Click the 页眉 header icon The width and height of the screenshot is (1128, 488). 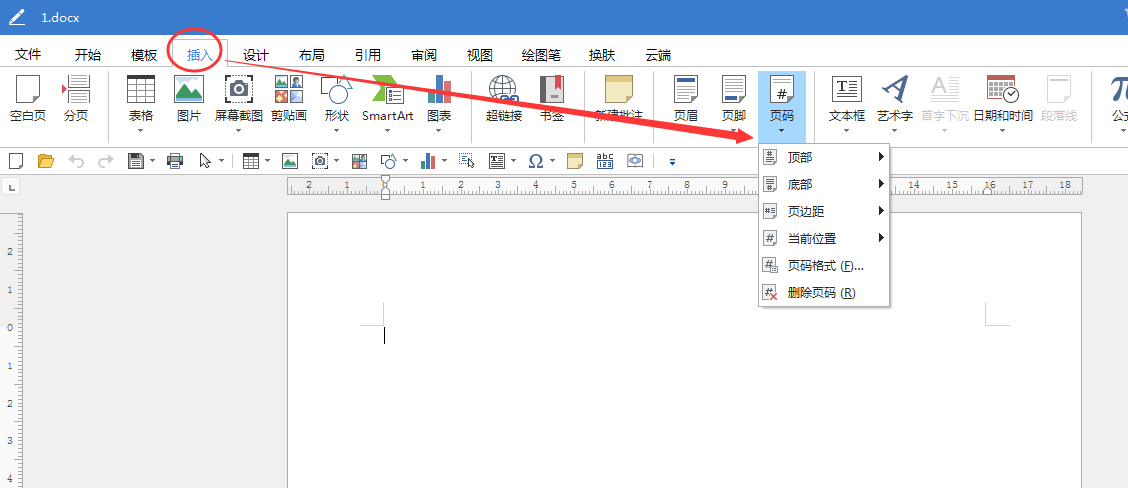tap(686, 98)
